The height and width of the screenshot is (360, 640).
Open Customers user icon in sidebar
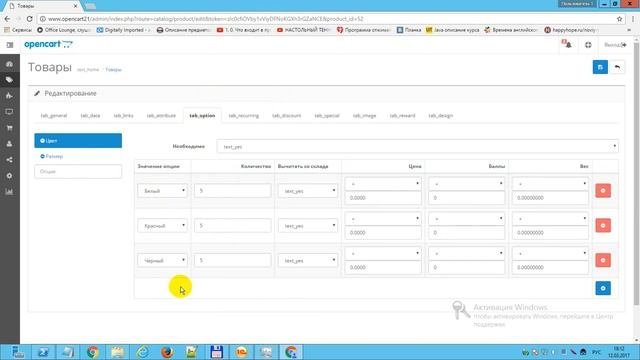[x=9, y=144]
